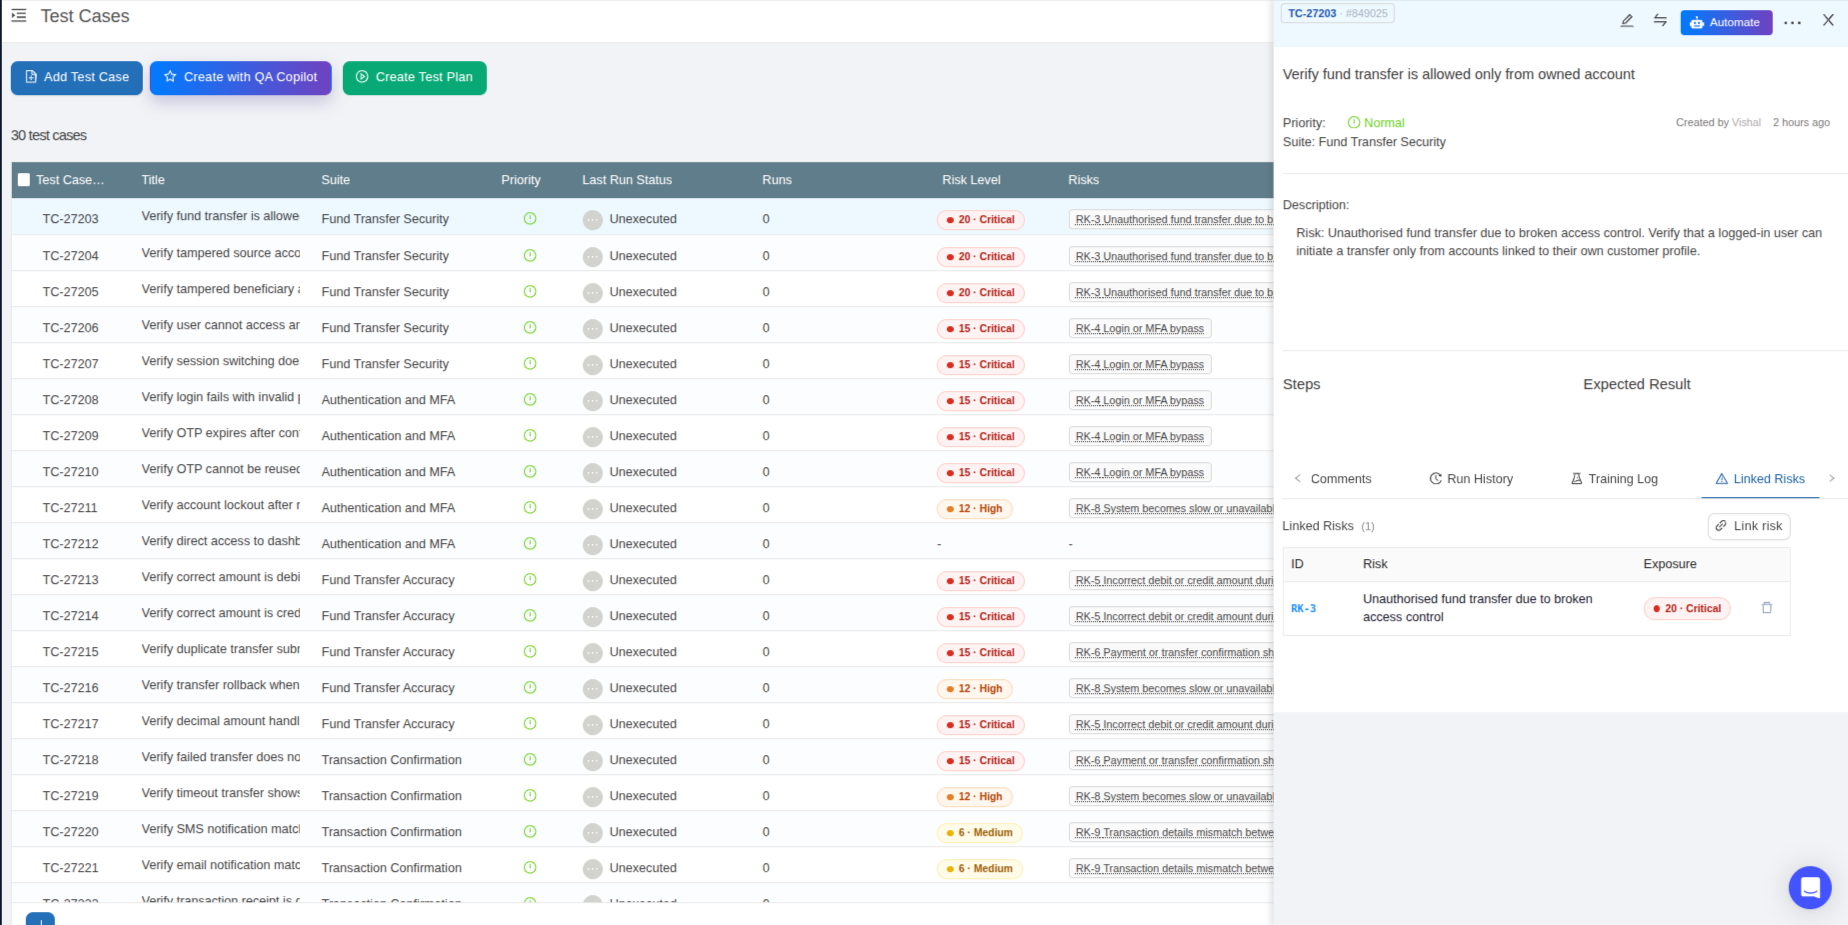Click the Create Test Plan button
1848x925 pixels.
(415, 77)
